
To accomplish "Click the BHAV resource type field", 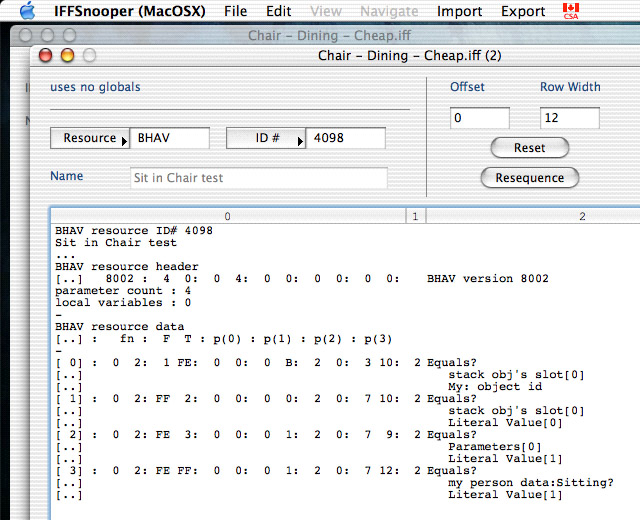I will click(x=170, y=139).
